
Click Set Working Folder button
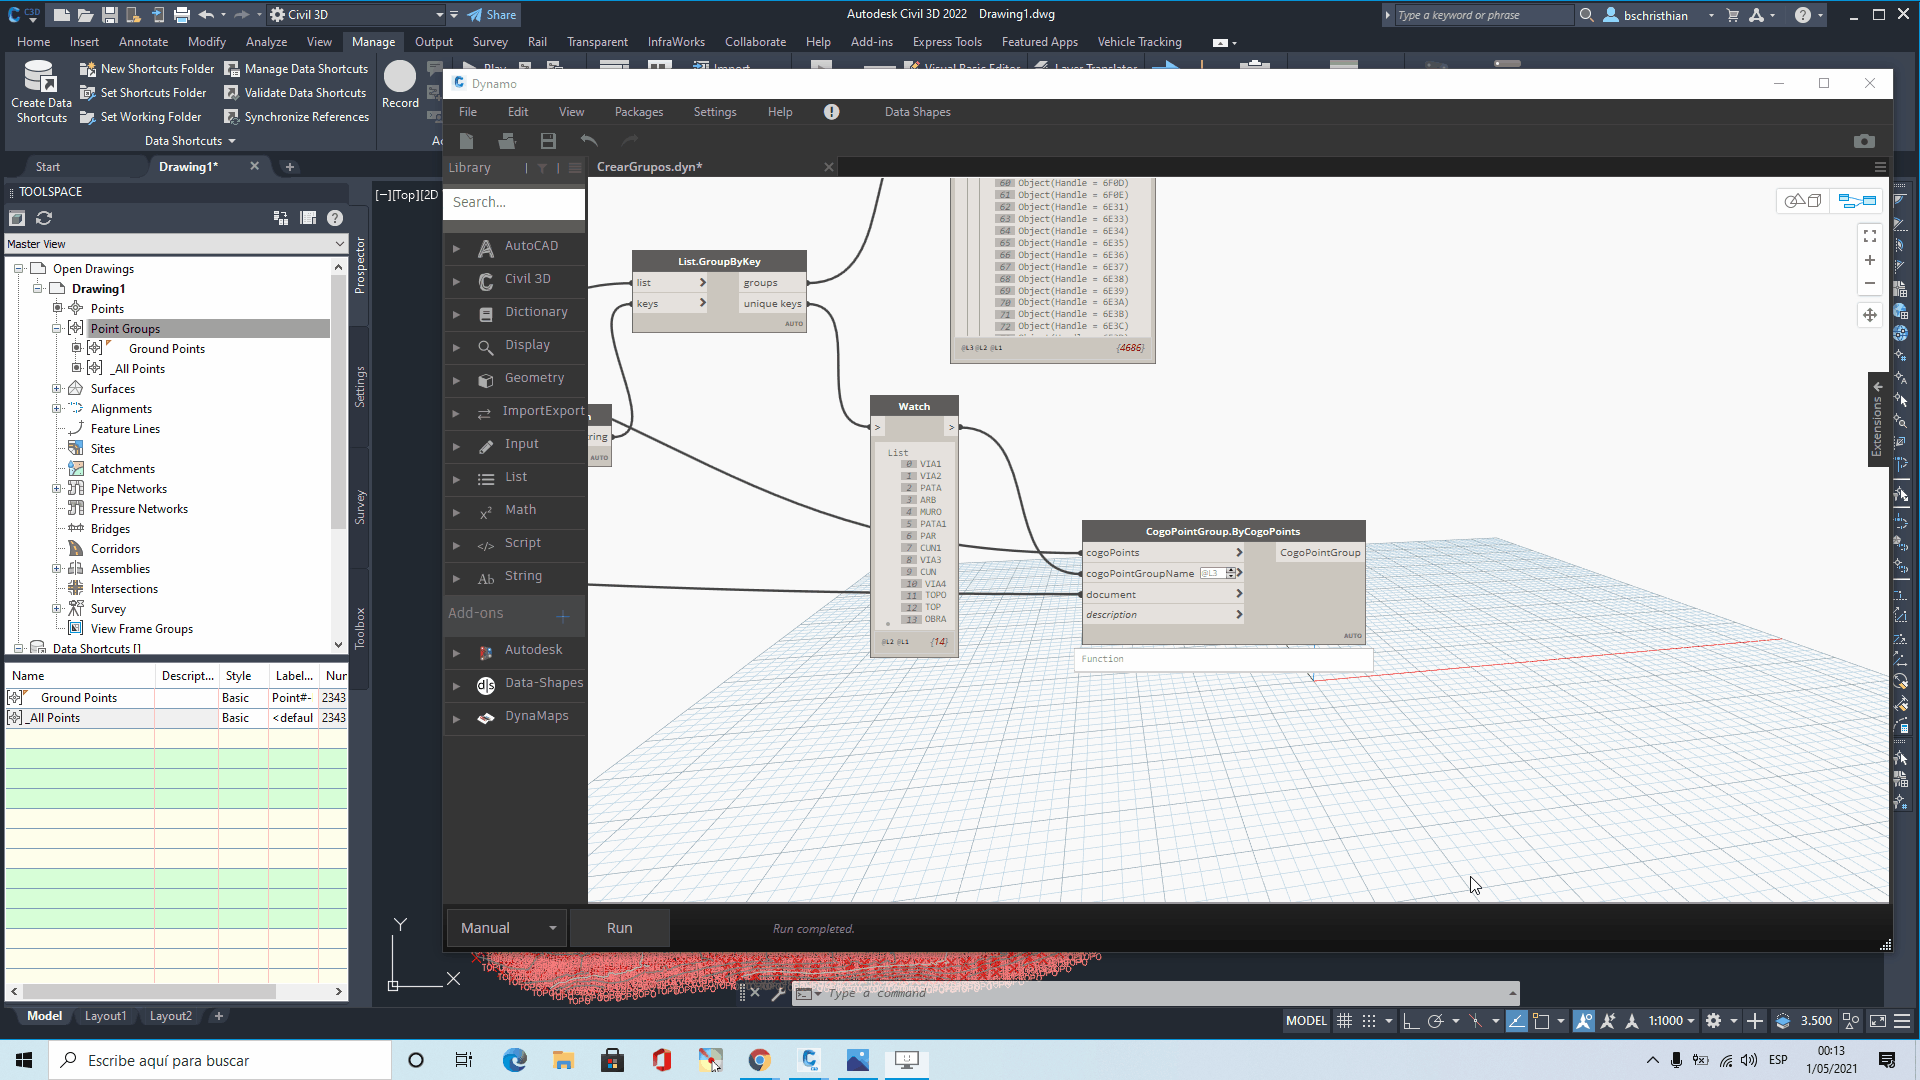pyautogui.click(x=141, y=117)
